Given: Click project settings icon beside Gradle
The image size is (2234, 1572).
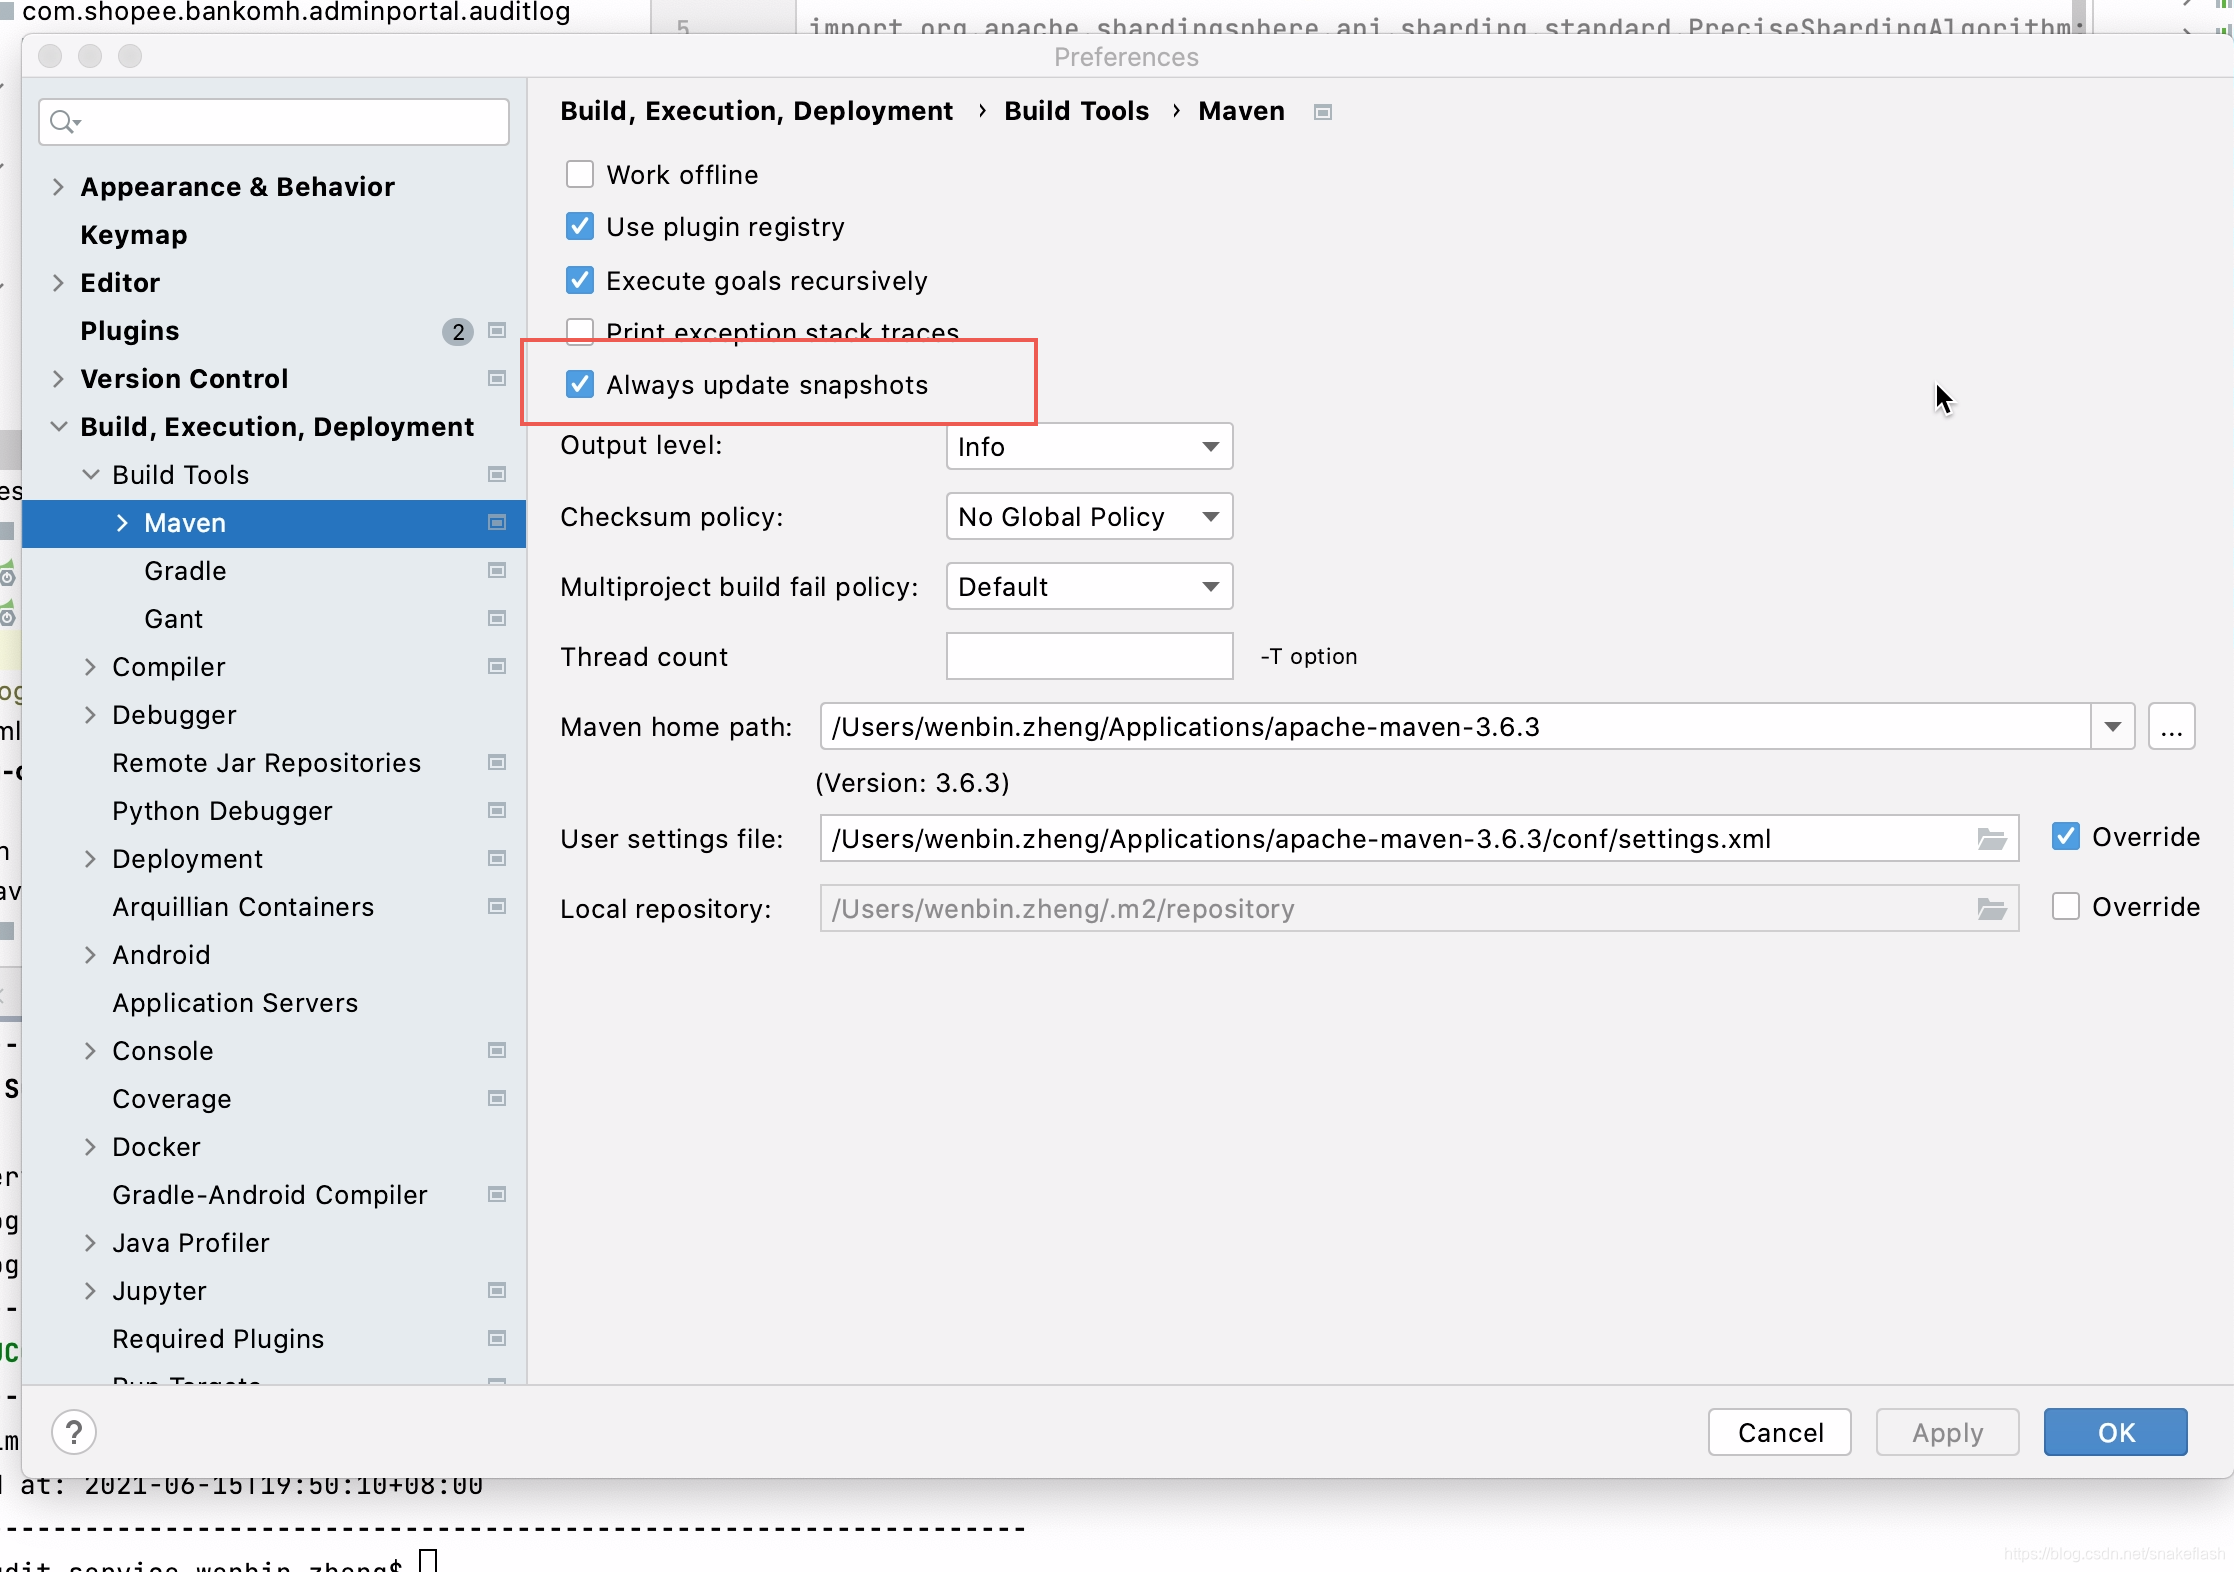Looking at the screenshot, I should [x=497, y=571].
